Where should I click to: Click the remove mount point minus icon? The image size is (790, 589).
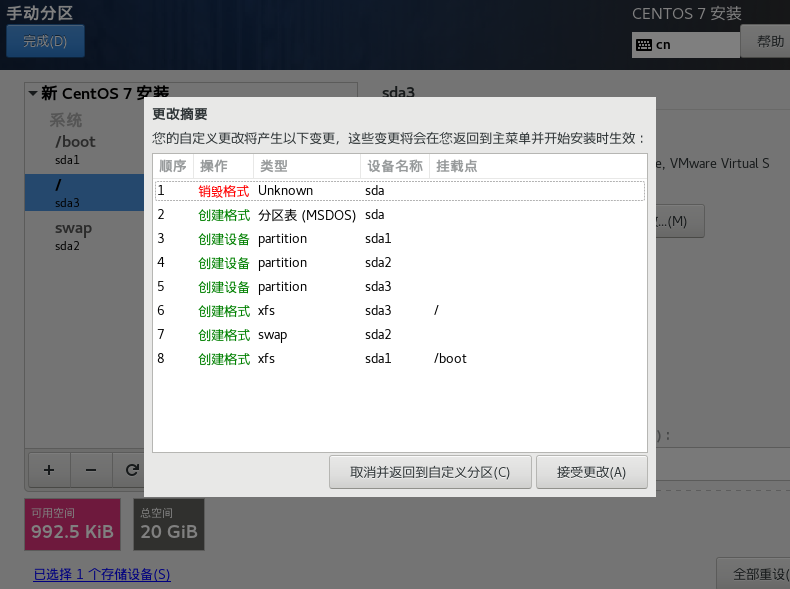[91, 470]
